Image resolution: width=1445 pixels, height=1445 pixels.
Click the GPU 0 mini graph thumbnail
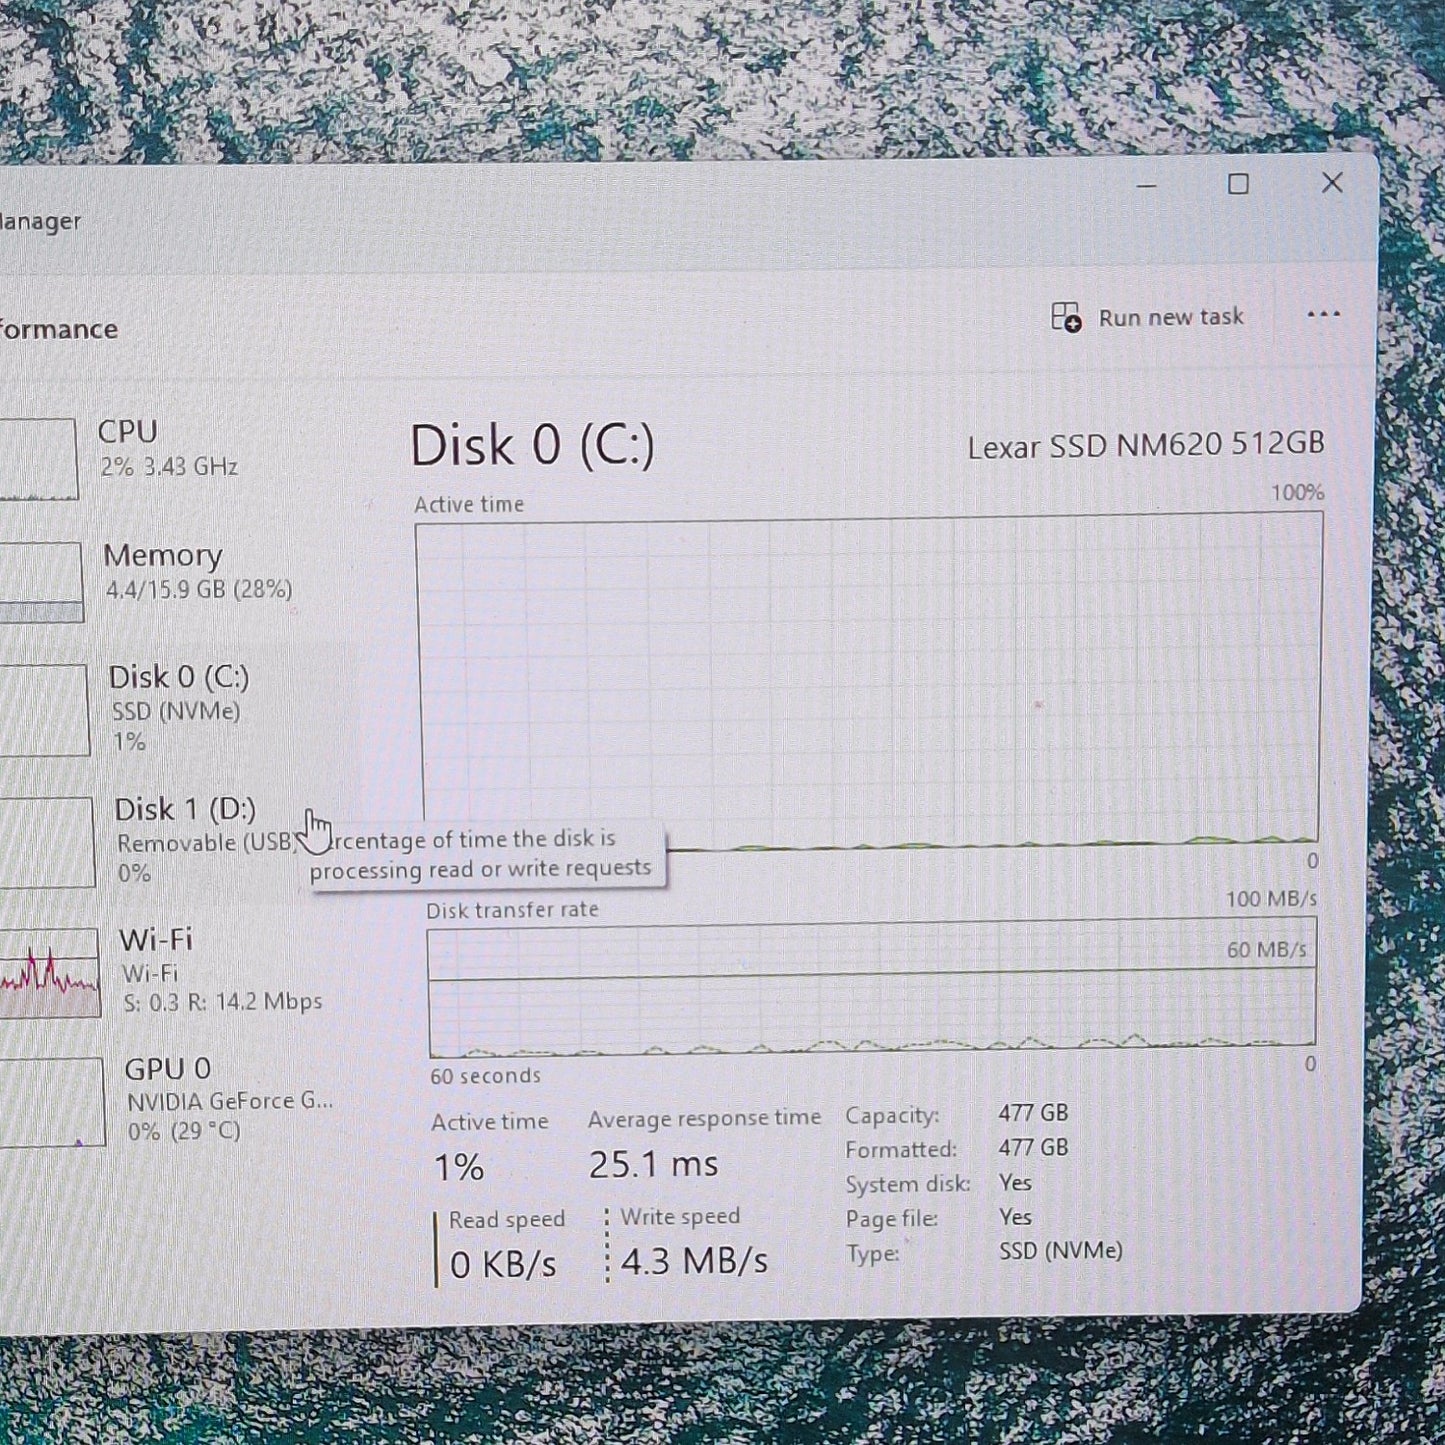[52, 1102]
